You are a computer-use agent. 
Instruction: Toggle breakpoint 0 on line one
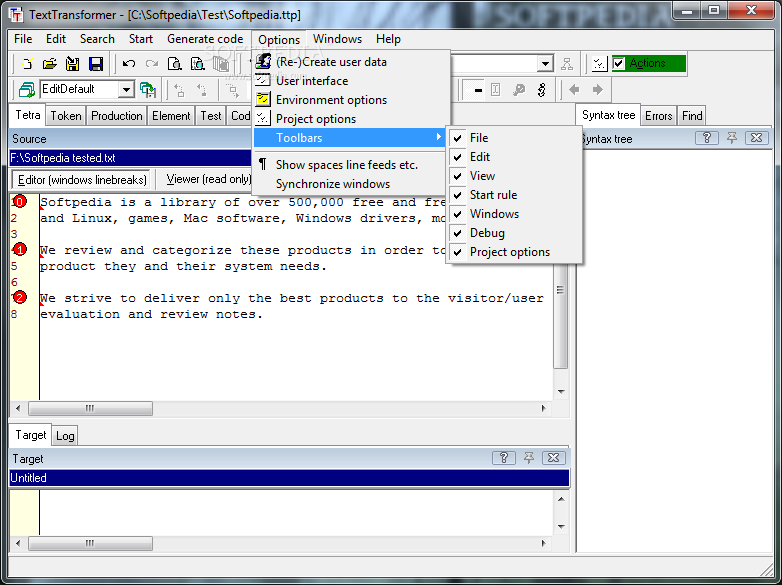click(x=19, y=201)
